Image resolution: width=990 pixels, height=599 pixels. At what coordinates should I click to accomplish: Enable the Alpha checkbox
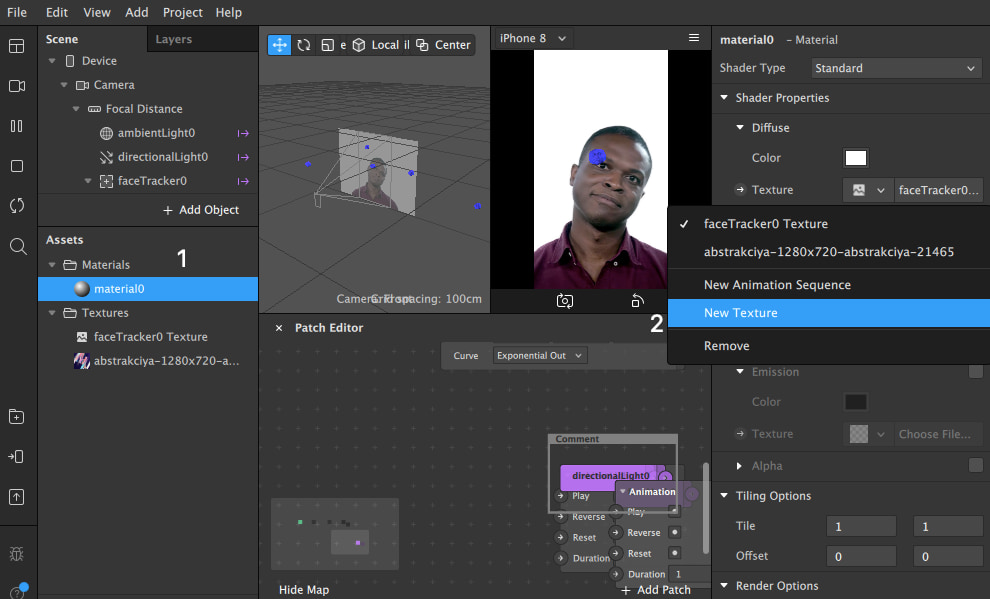(975, 466)
